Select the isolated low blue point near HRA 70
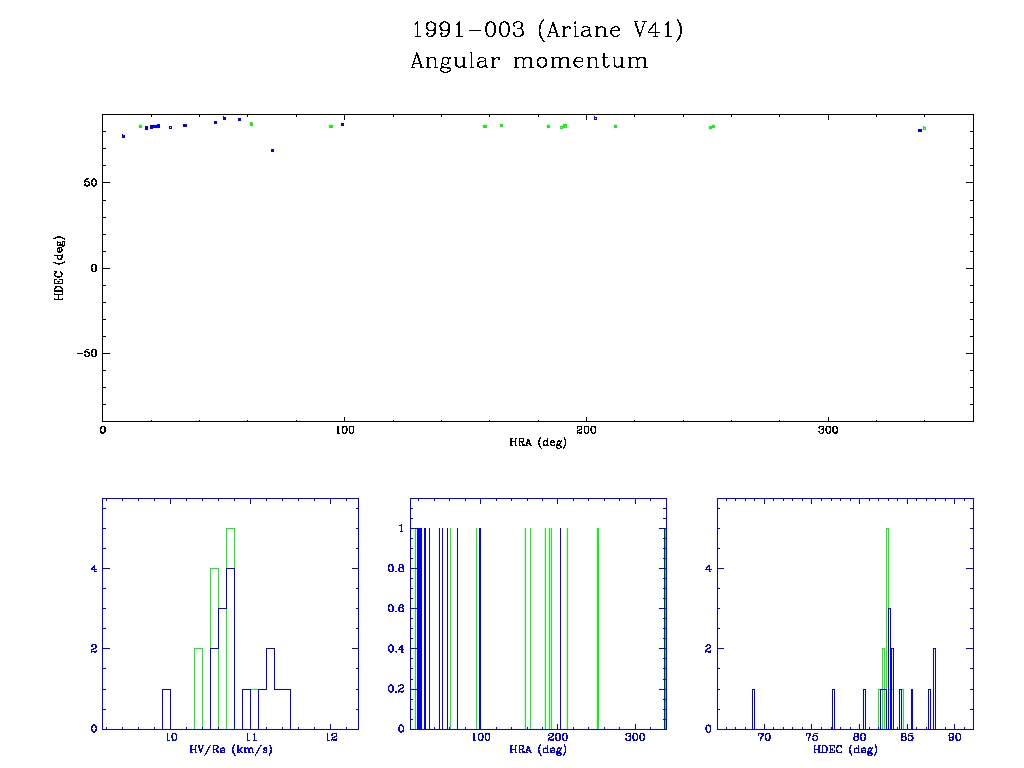 (272, 150)
